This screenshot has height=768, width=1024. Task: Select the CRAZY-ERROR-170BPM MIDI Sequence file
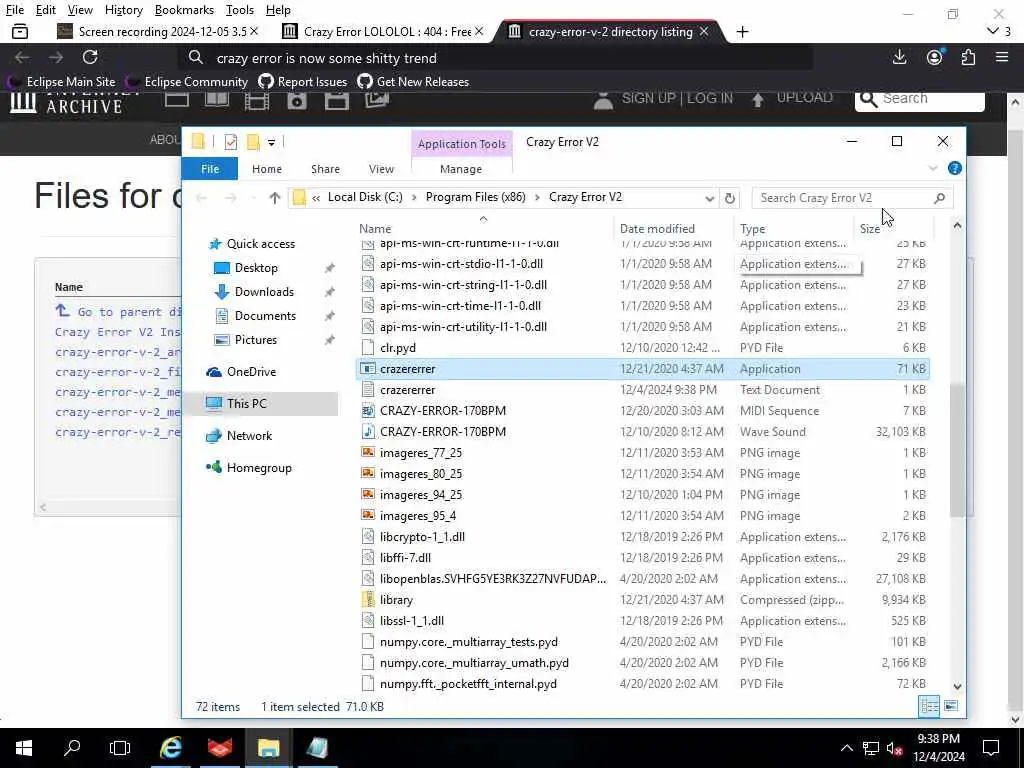pyautogui.click(x=643, y=411)
